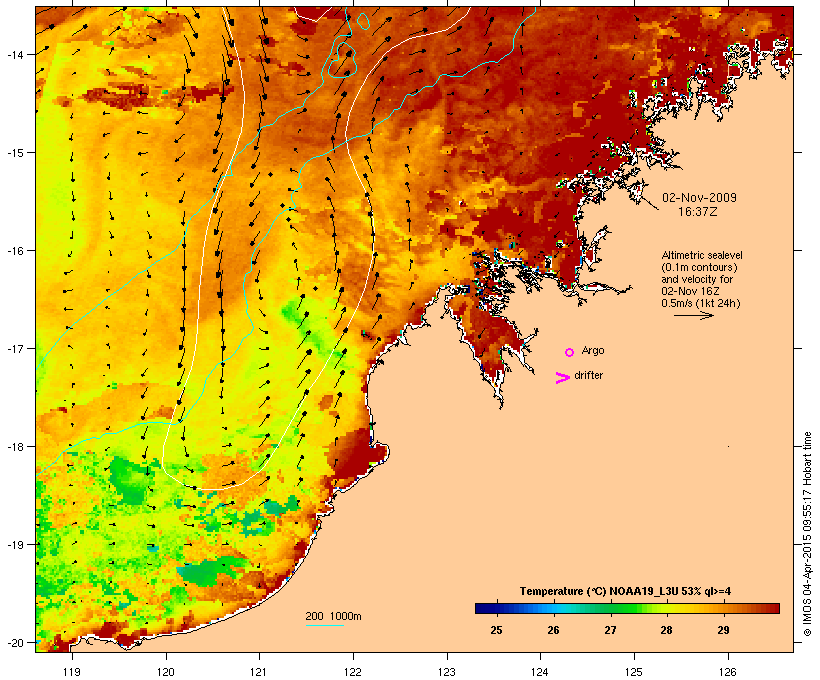This screenshot has height=680, width=820.
Task: Click the '0.5m/s (1kt 24h)' label
Action: pyautogui.click(x=701, y=303)
